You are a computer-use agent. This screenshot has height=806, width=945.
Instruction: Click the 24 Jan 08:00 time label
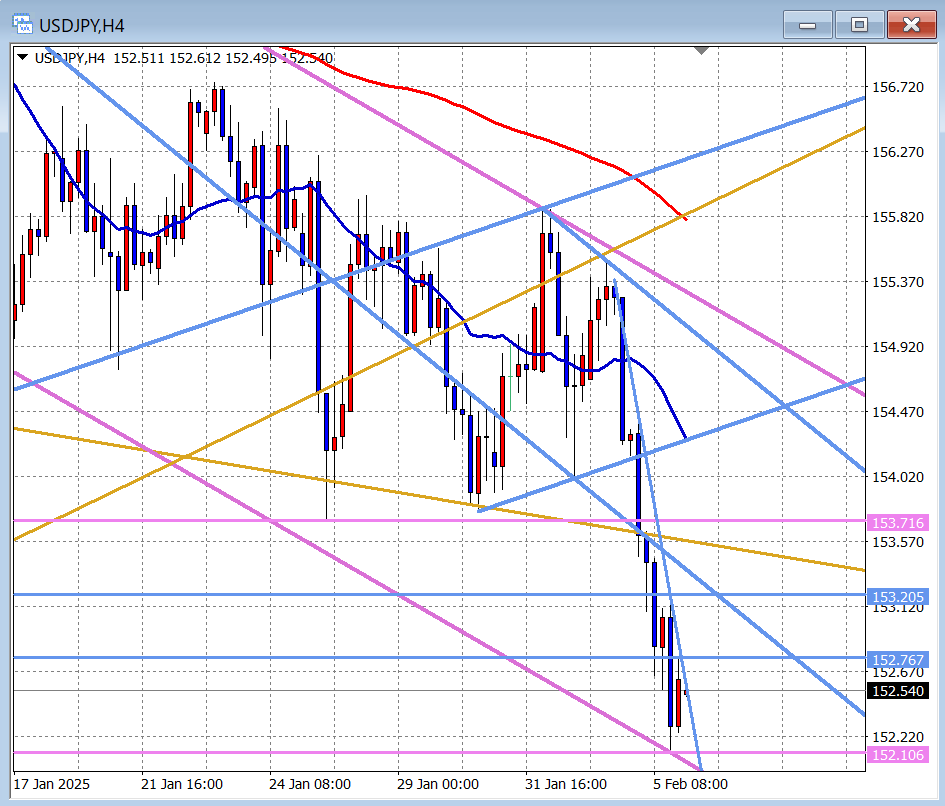click(311, 784)
